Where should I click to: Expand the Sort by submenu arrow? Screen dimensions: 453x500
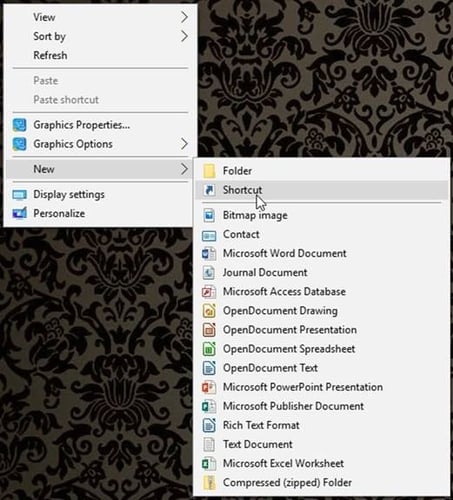[184, 36]
